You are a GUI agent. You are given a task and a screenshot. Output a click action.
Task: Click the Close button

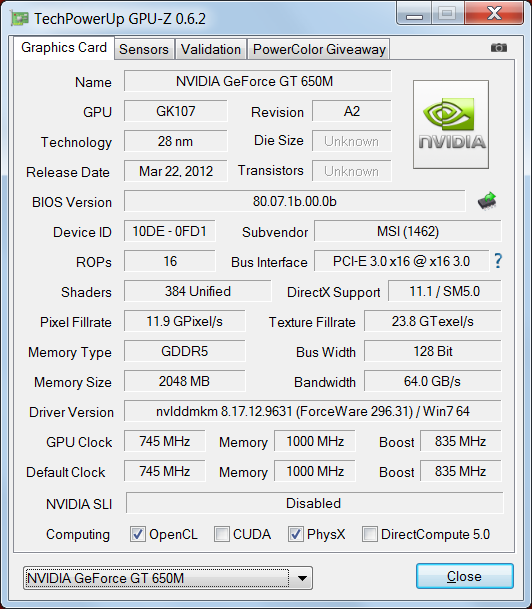point(465,576)
